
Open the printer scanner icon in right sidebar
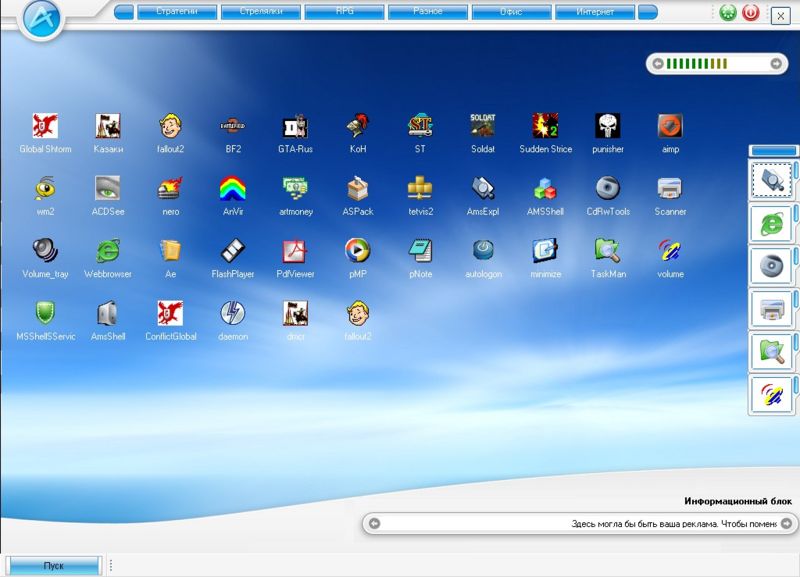(x=771, y=309)
